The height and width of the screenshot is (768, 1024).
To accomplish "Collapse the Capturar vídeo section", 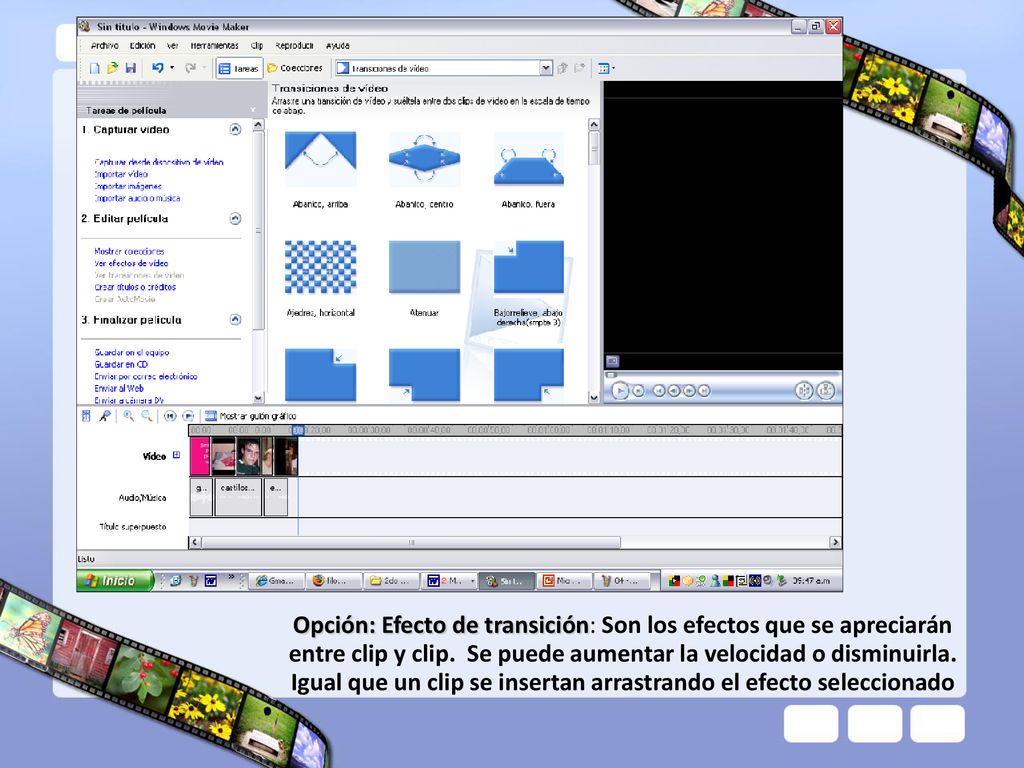I will 235,129.
